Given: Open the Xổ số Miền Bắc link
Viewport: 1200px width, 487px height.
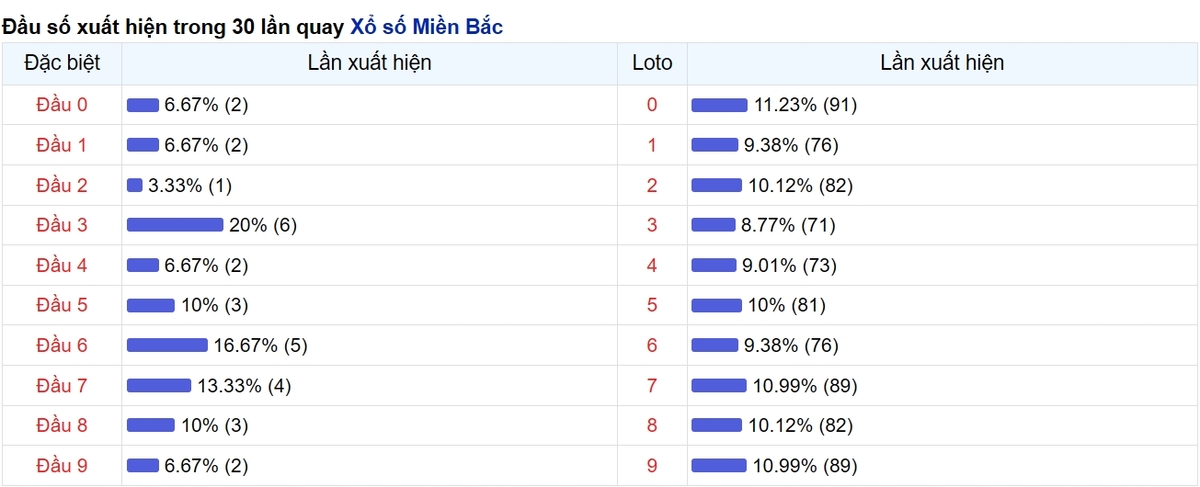Looking at the screenshot, I should tap(426, 27).
